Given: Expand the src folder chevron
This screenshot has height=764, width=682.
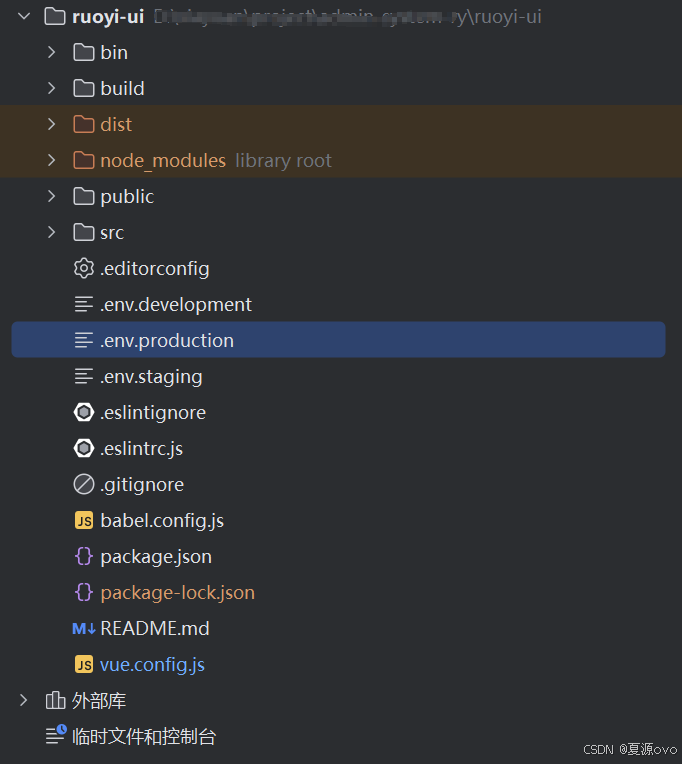Looking at the screenshot, I should tap(52, 233).
